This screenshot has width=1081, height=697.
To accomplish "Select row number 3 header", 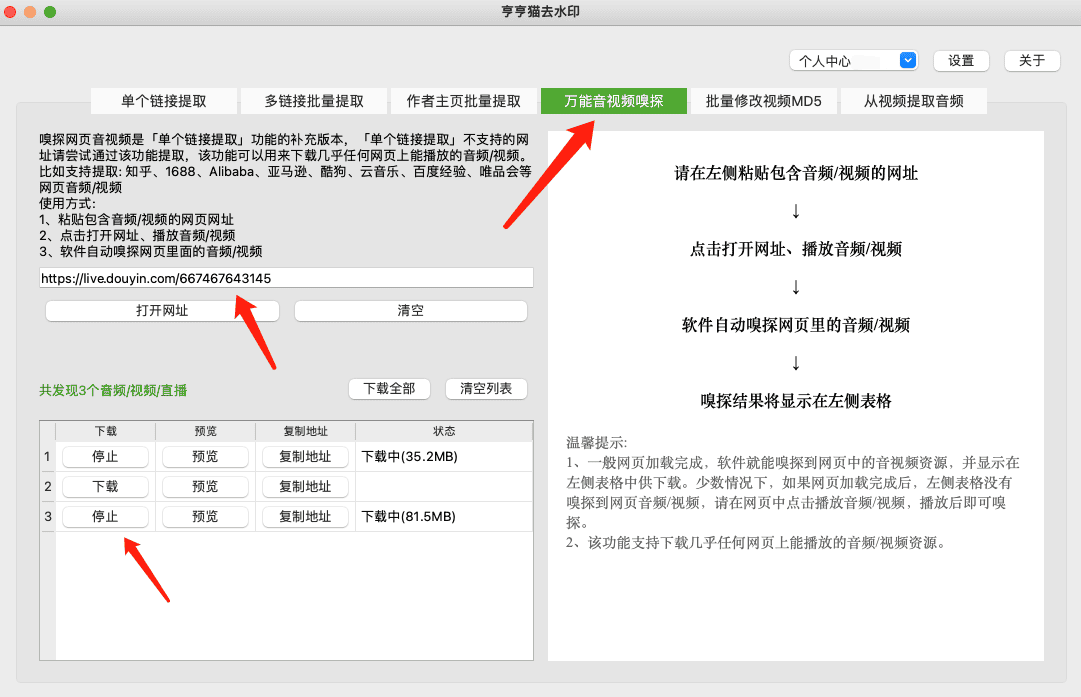I will tap(48, 516).
